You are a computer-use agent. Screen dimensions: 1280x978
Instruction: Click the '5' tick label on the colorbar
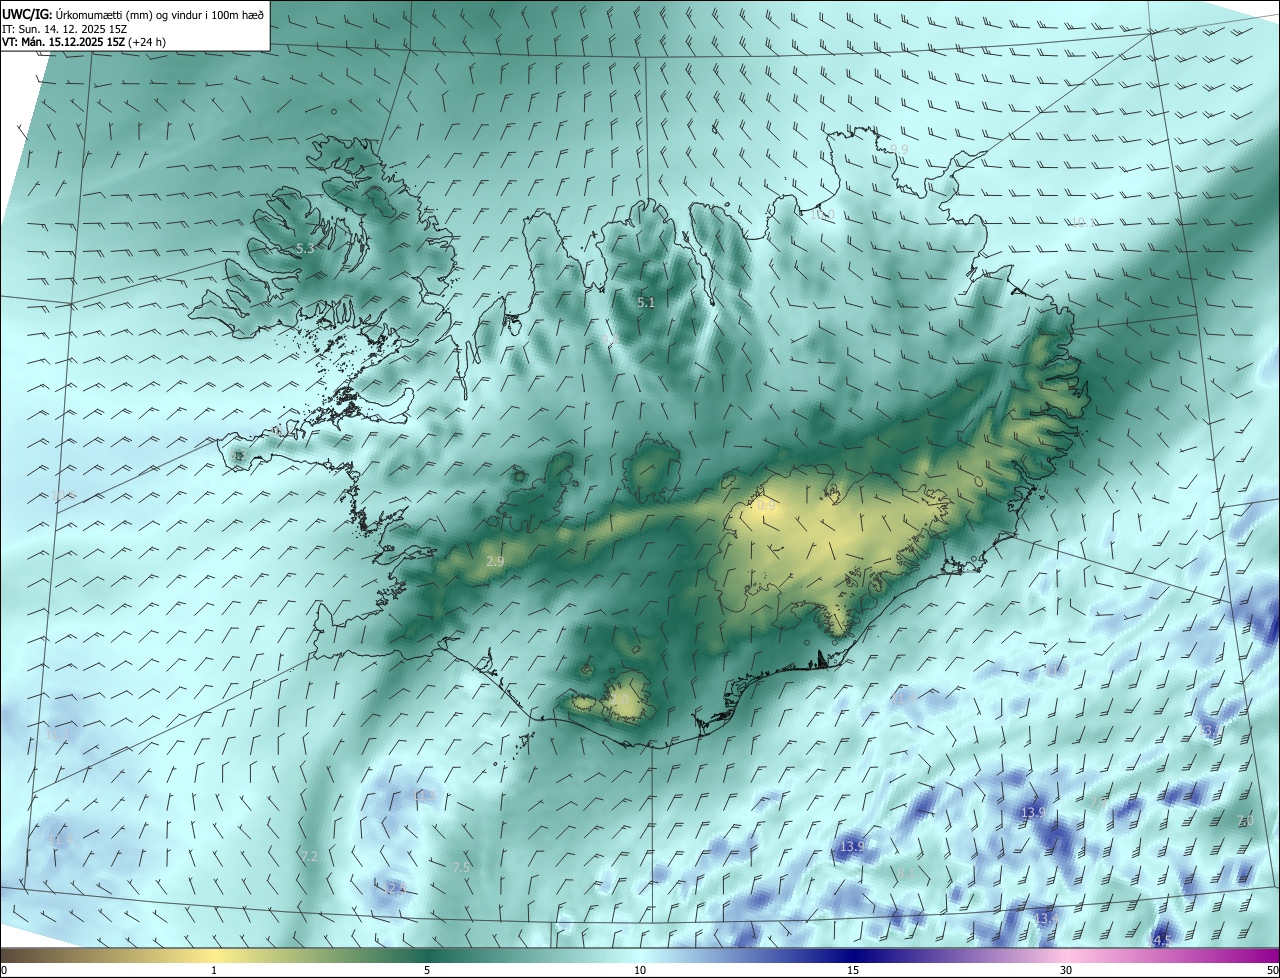point(427,970)
